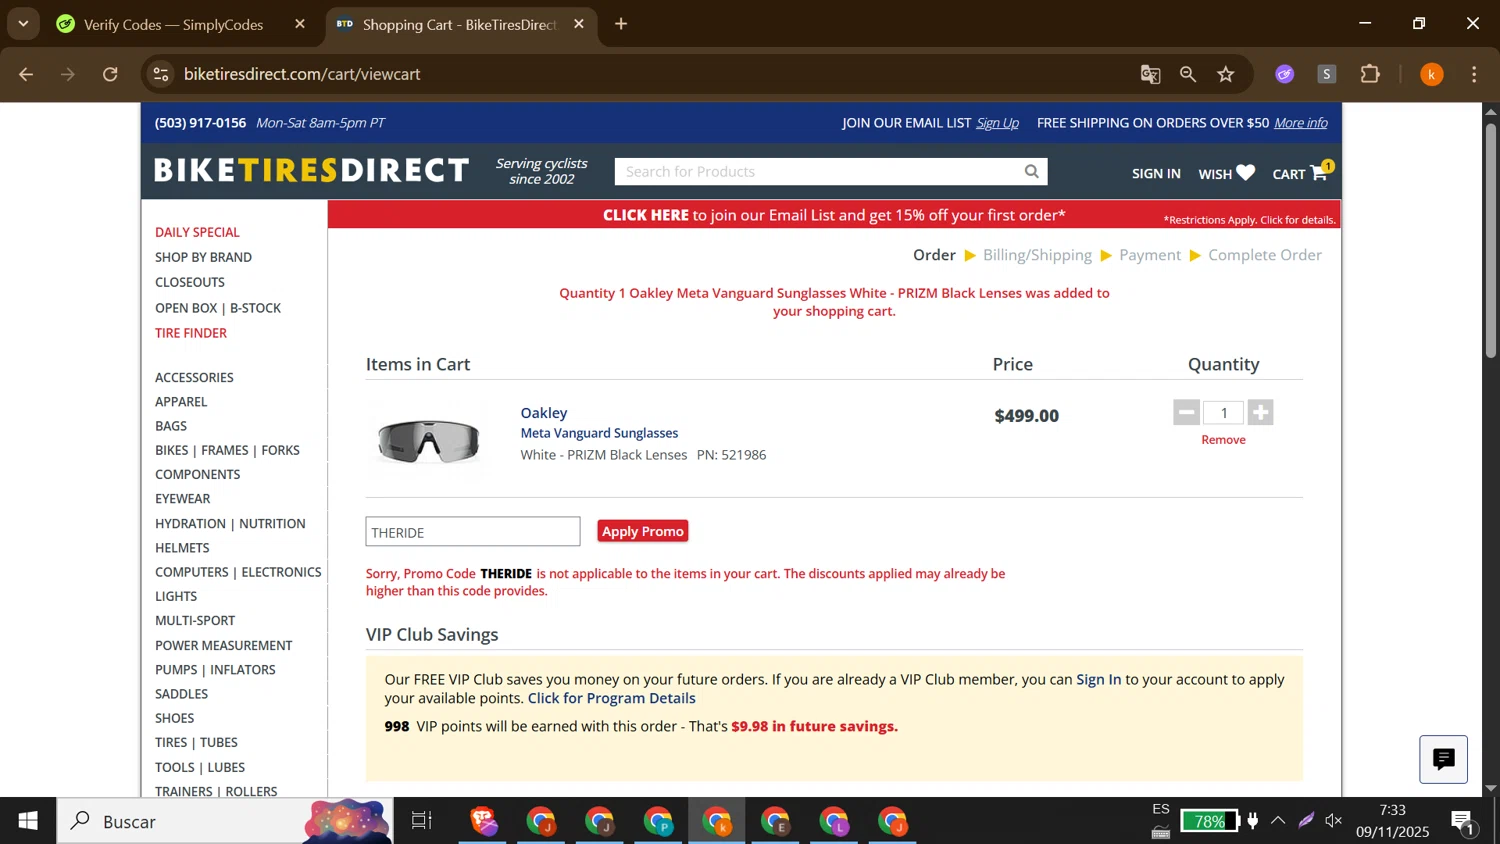Open the cart icon with badge

click(1319, 172)
